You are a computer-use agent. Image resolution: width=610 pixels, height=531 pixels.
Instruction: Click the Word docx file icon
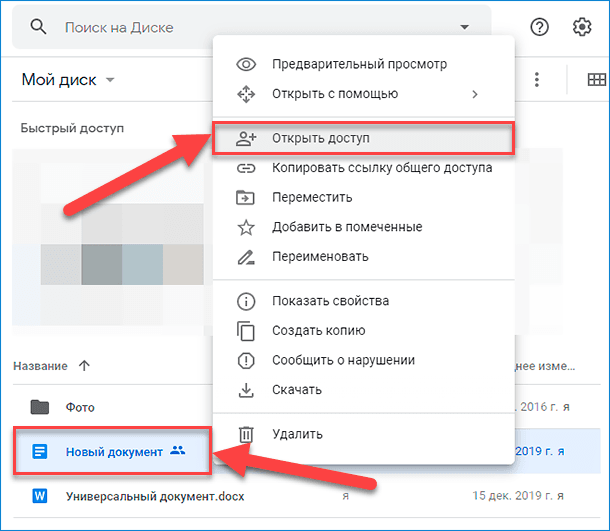40,496
